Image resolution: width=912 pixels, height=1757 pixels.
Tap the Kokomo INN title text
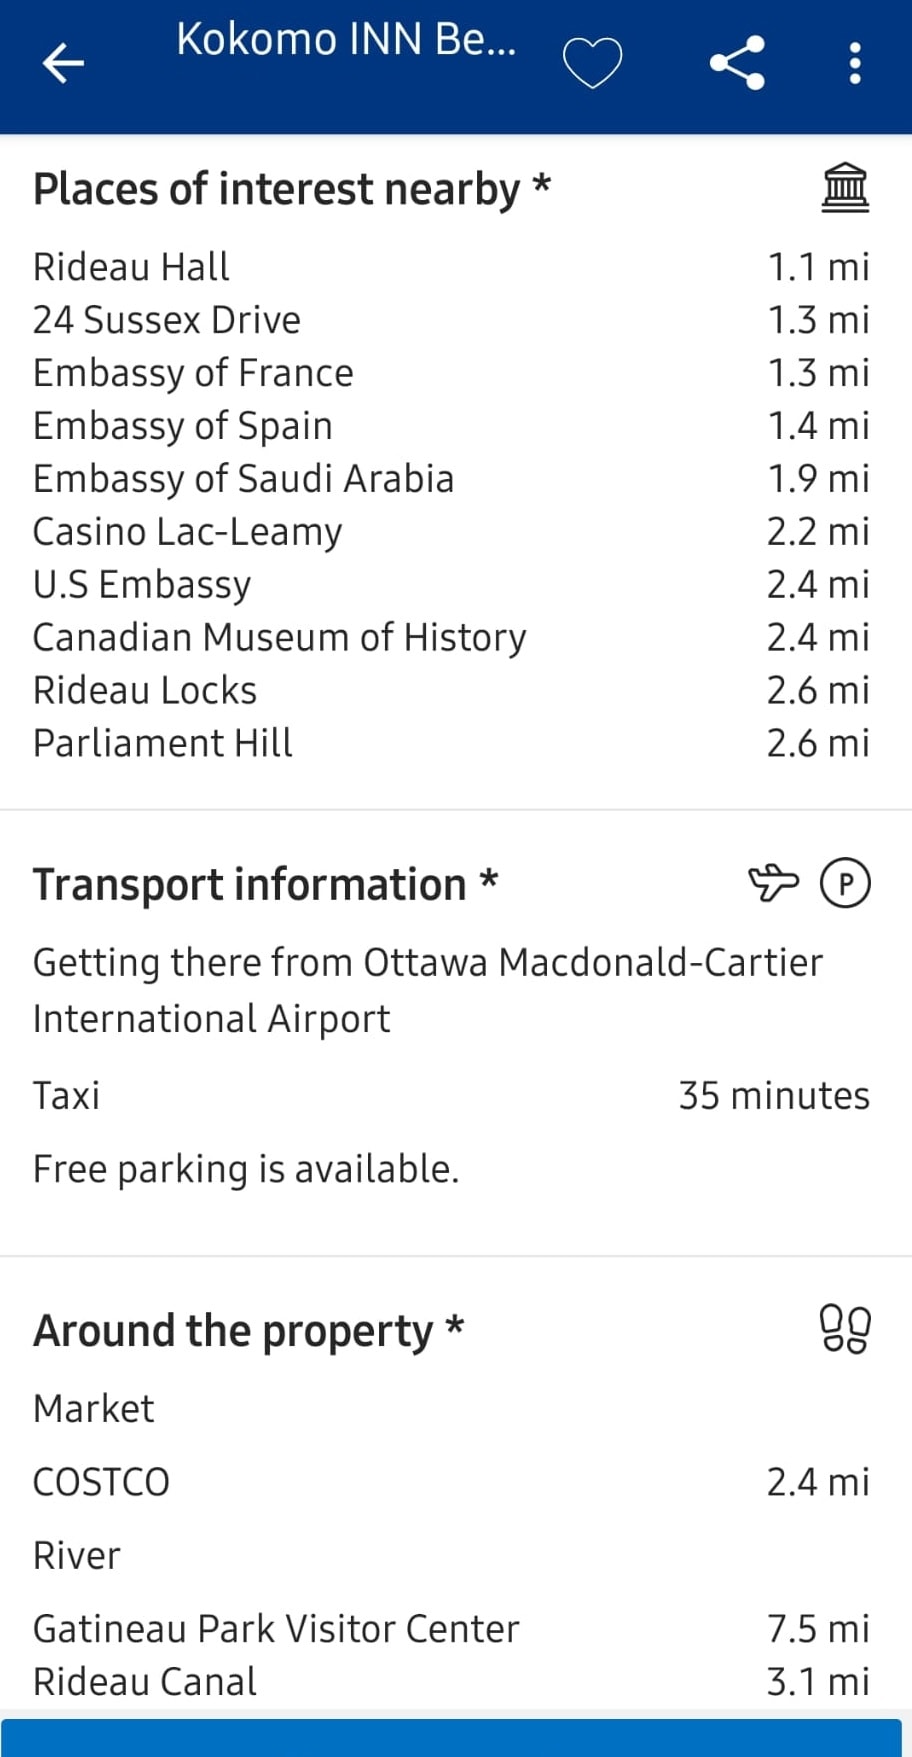[346, 40]
